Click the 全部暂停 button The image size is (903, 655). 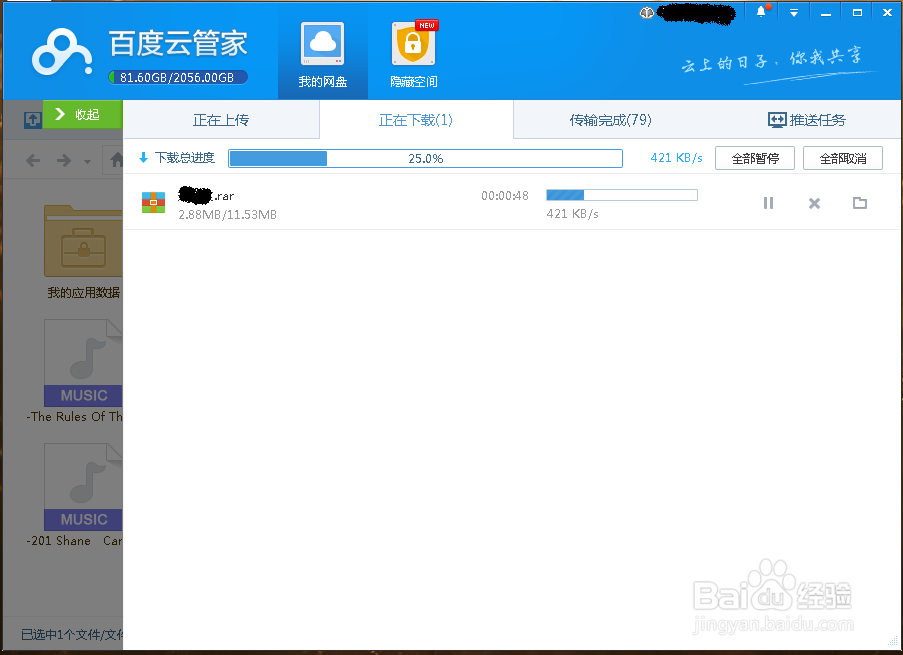755,158
